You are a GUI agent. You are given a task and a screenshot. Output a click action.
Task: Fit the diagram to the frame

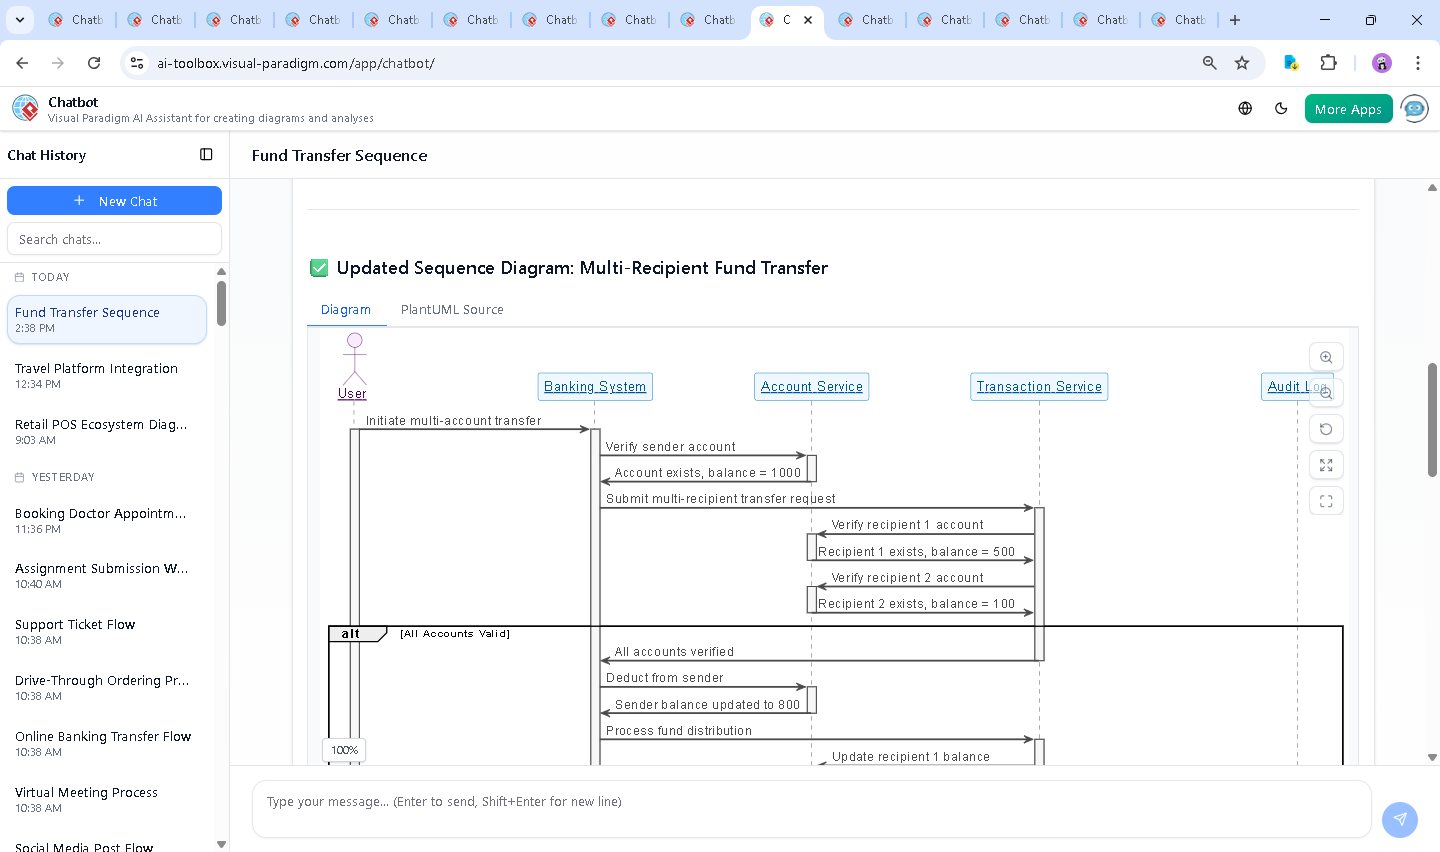pyautogui.click(x=1326, y=500)
